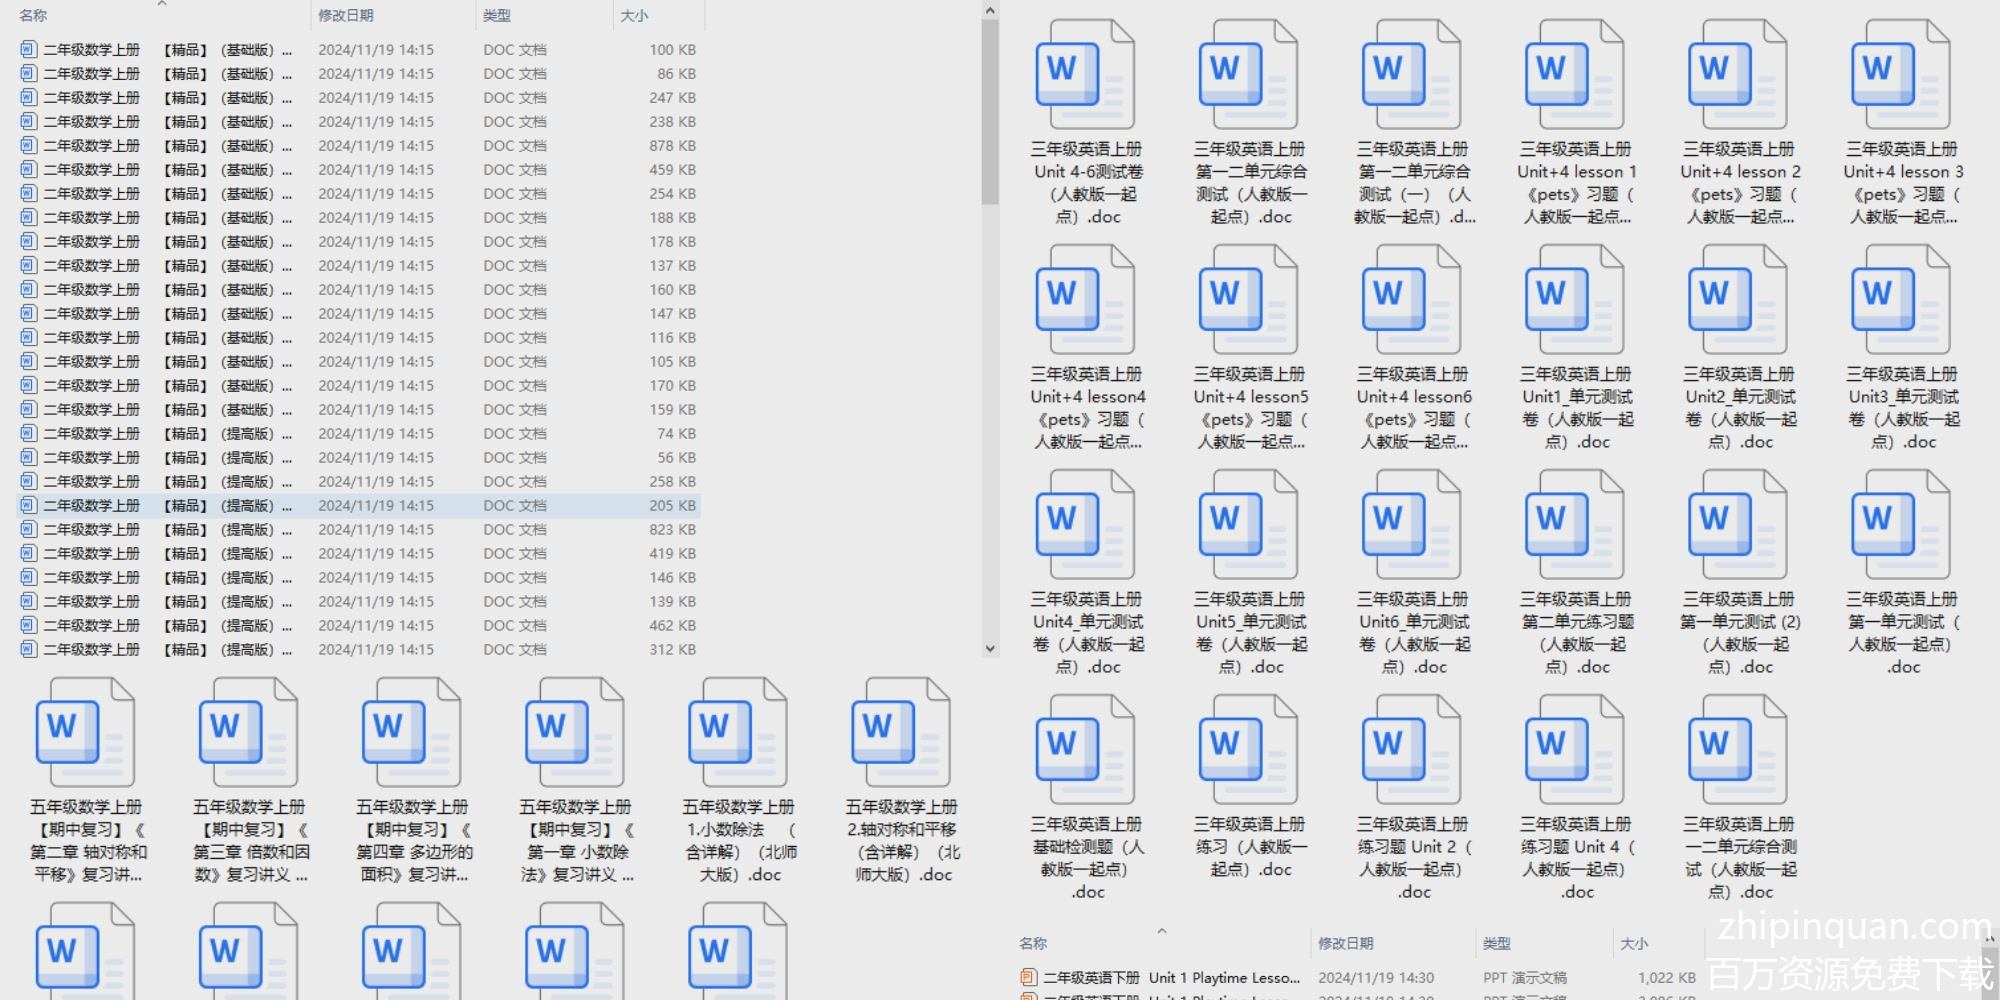Image resolution: width=2000 pixels, height=1000 pixels.
Task: Select the 练习题 Unit 4 file name
Action: click(x=1576, y=858)
